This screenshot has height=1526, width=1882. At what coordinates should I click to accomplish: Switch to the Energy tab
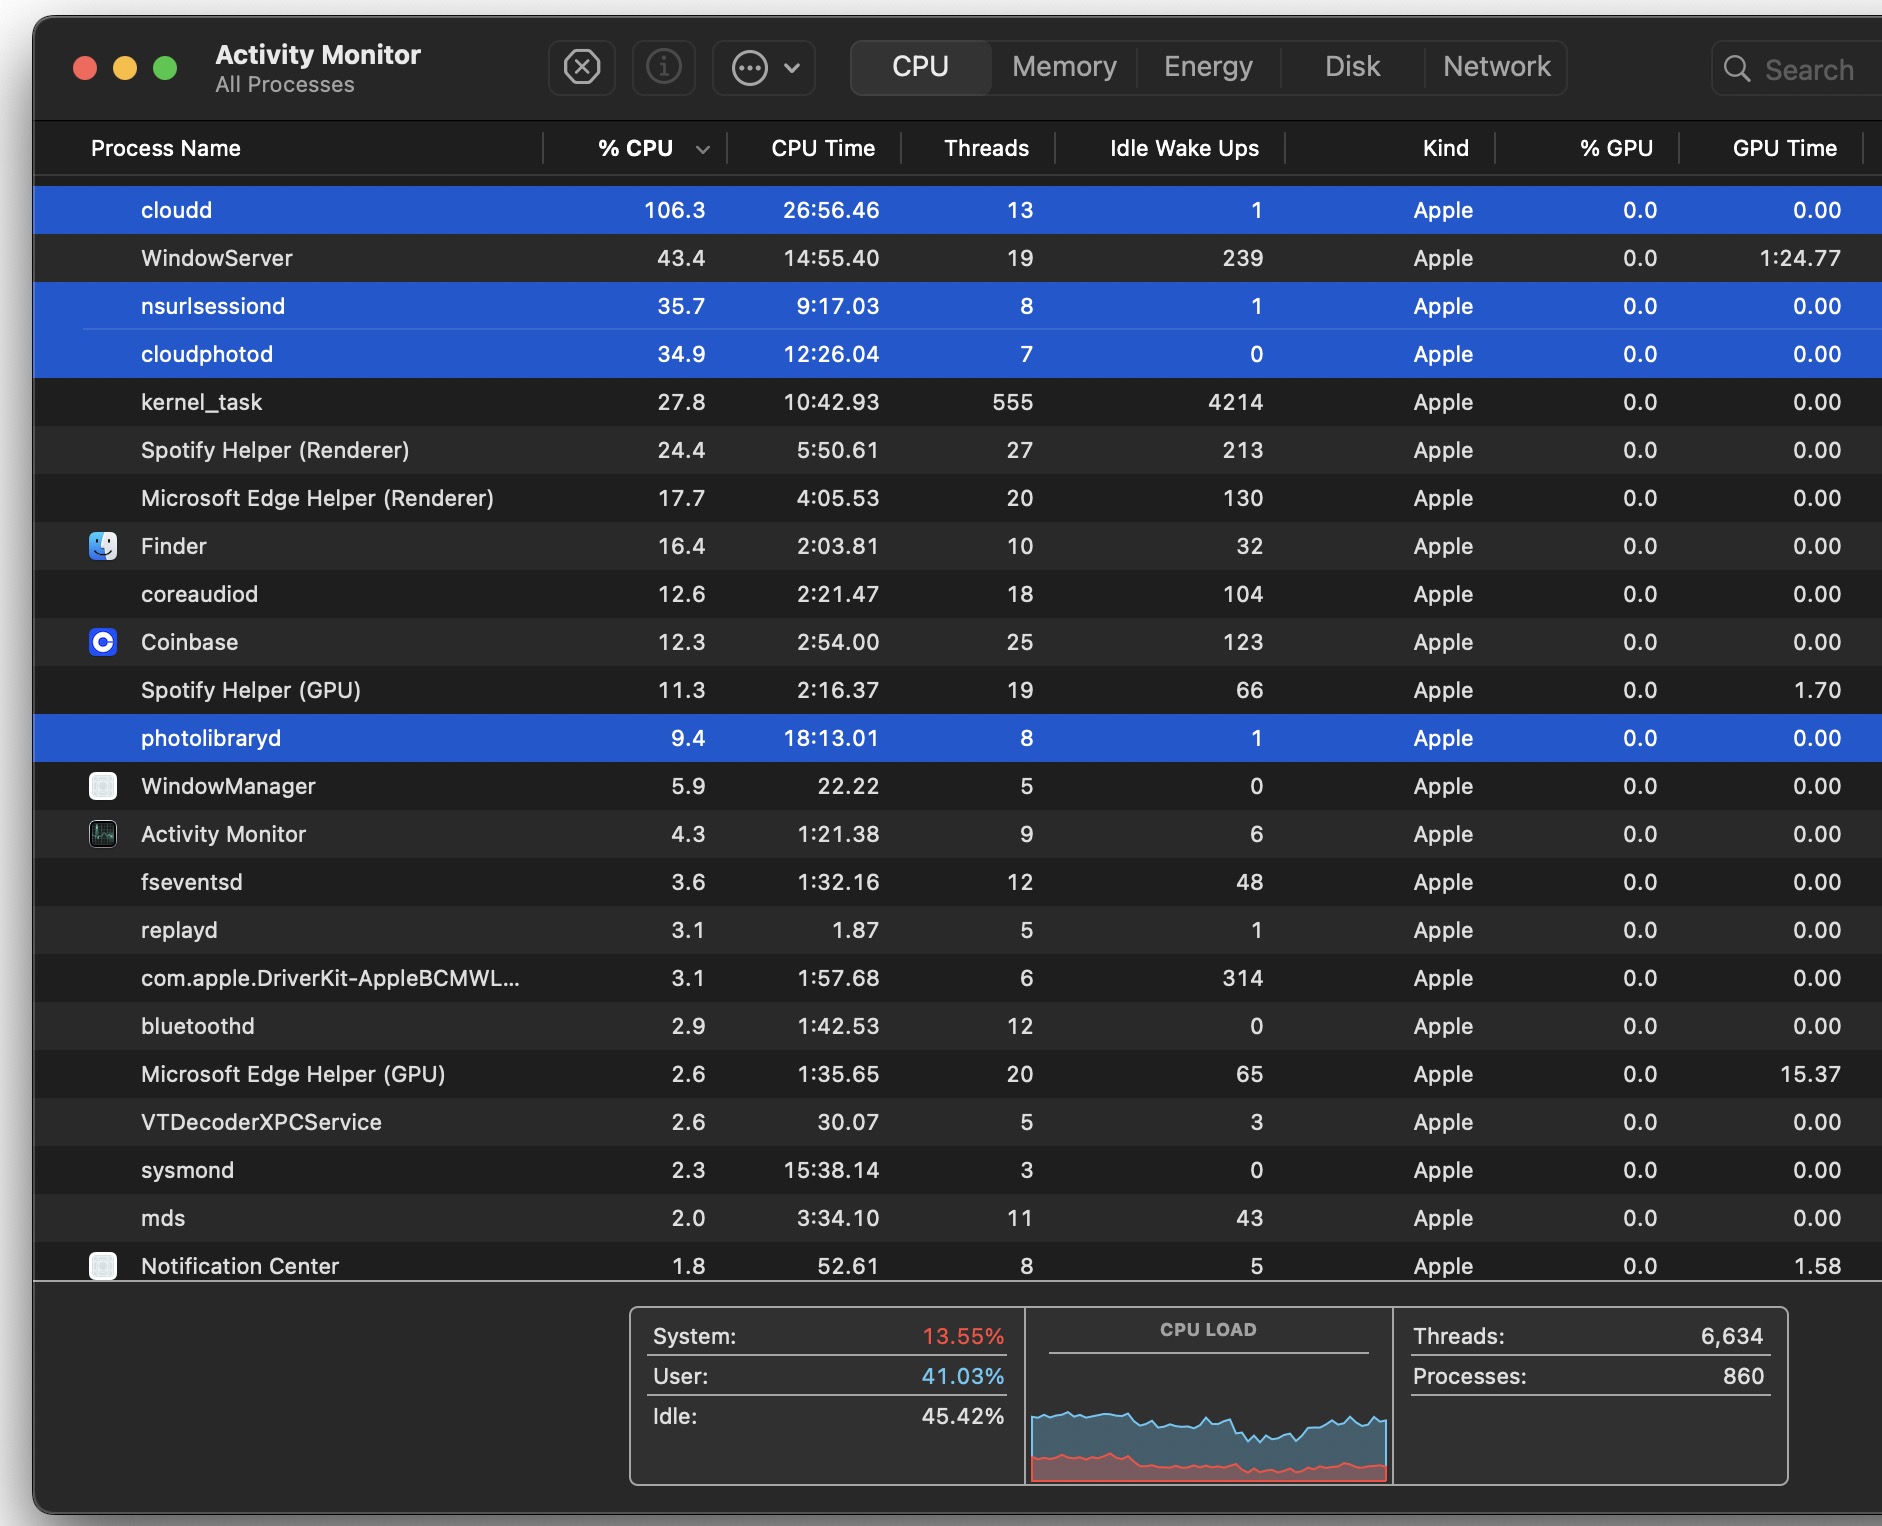click(1208, 67)
